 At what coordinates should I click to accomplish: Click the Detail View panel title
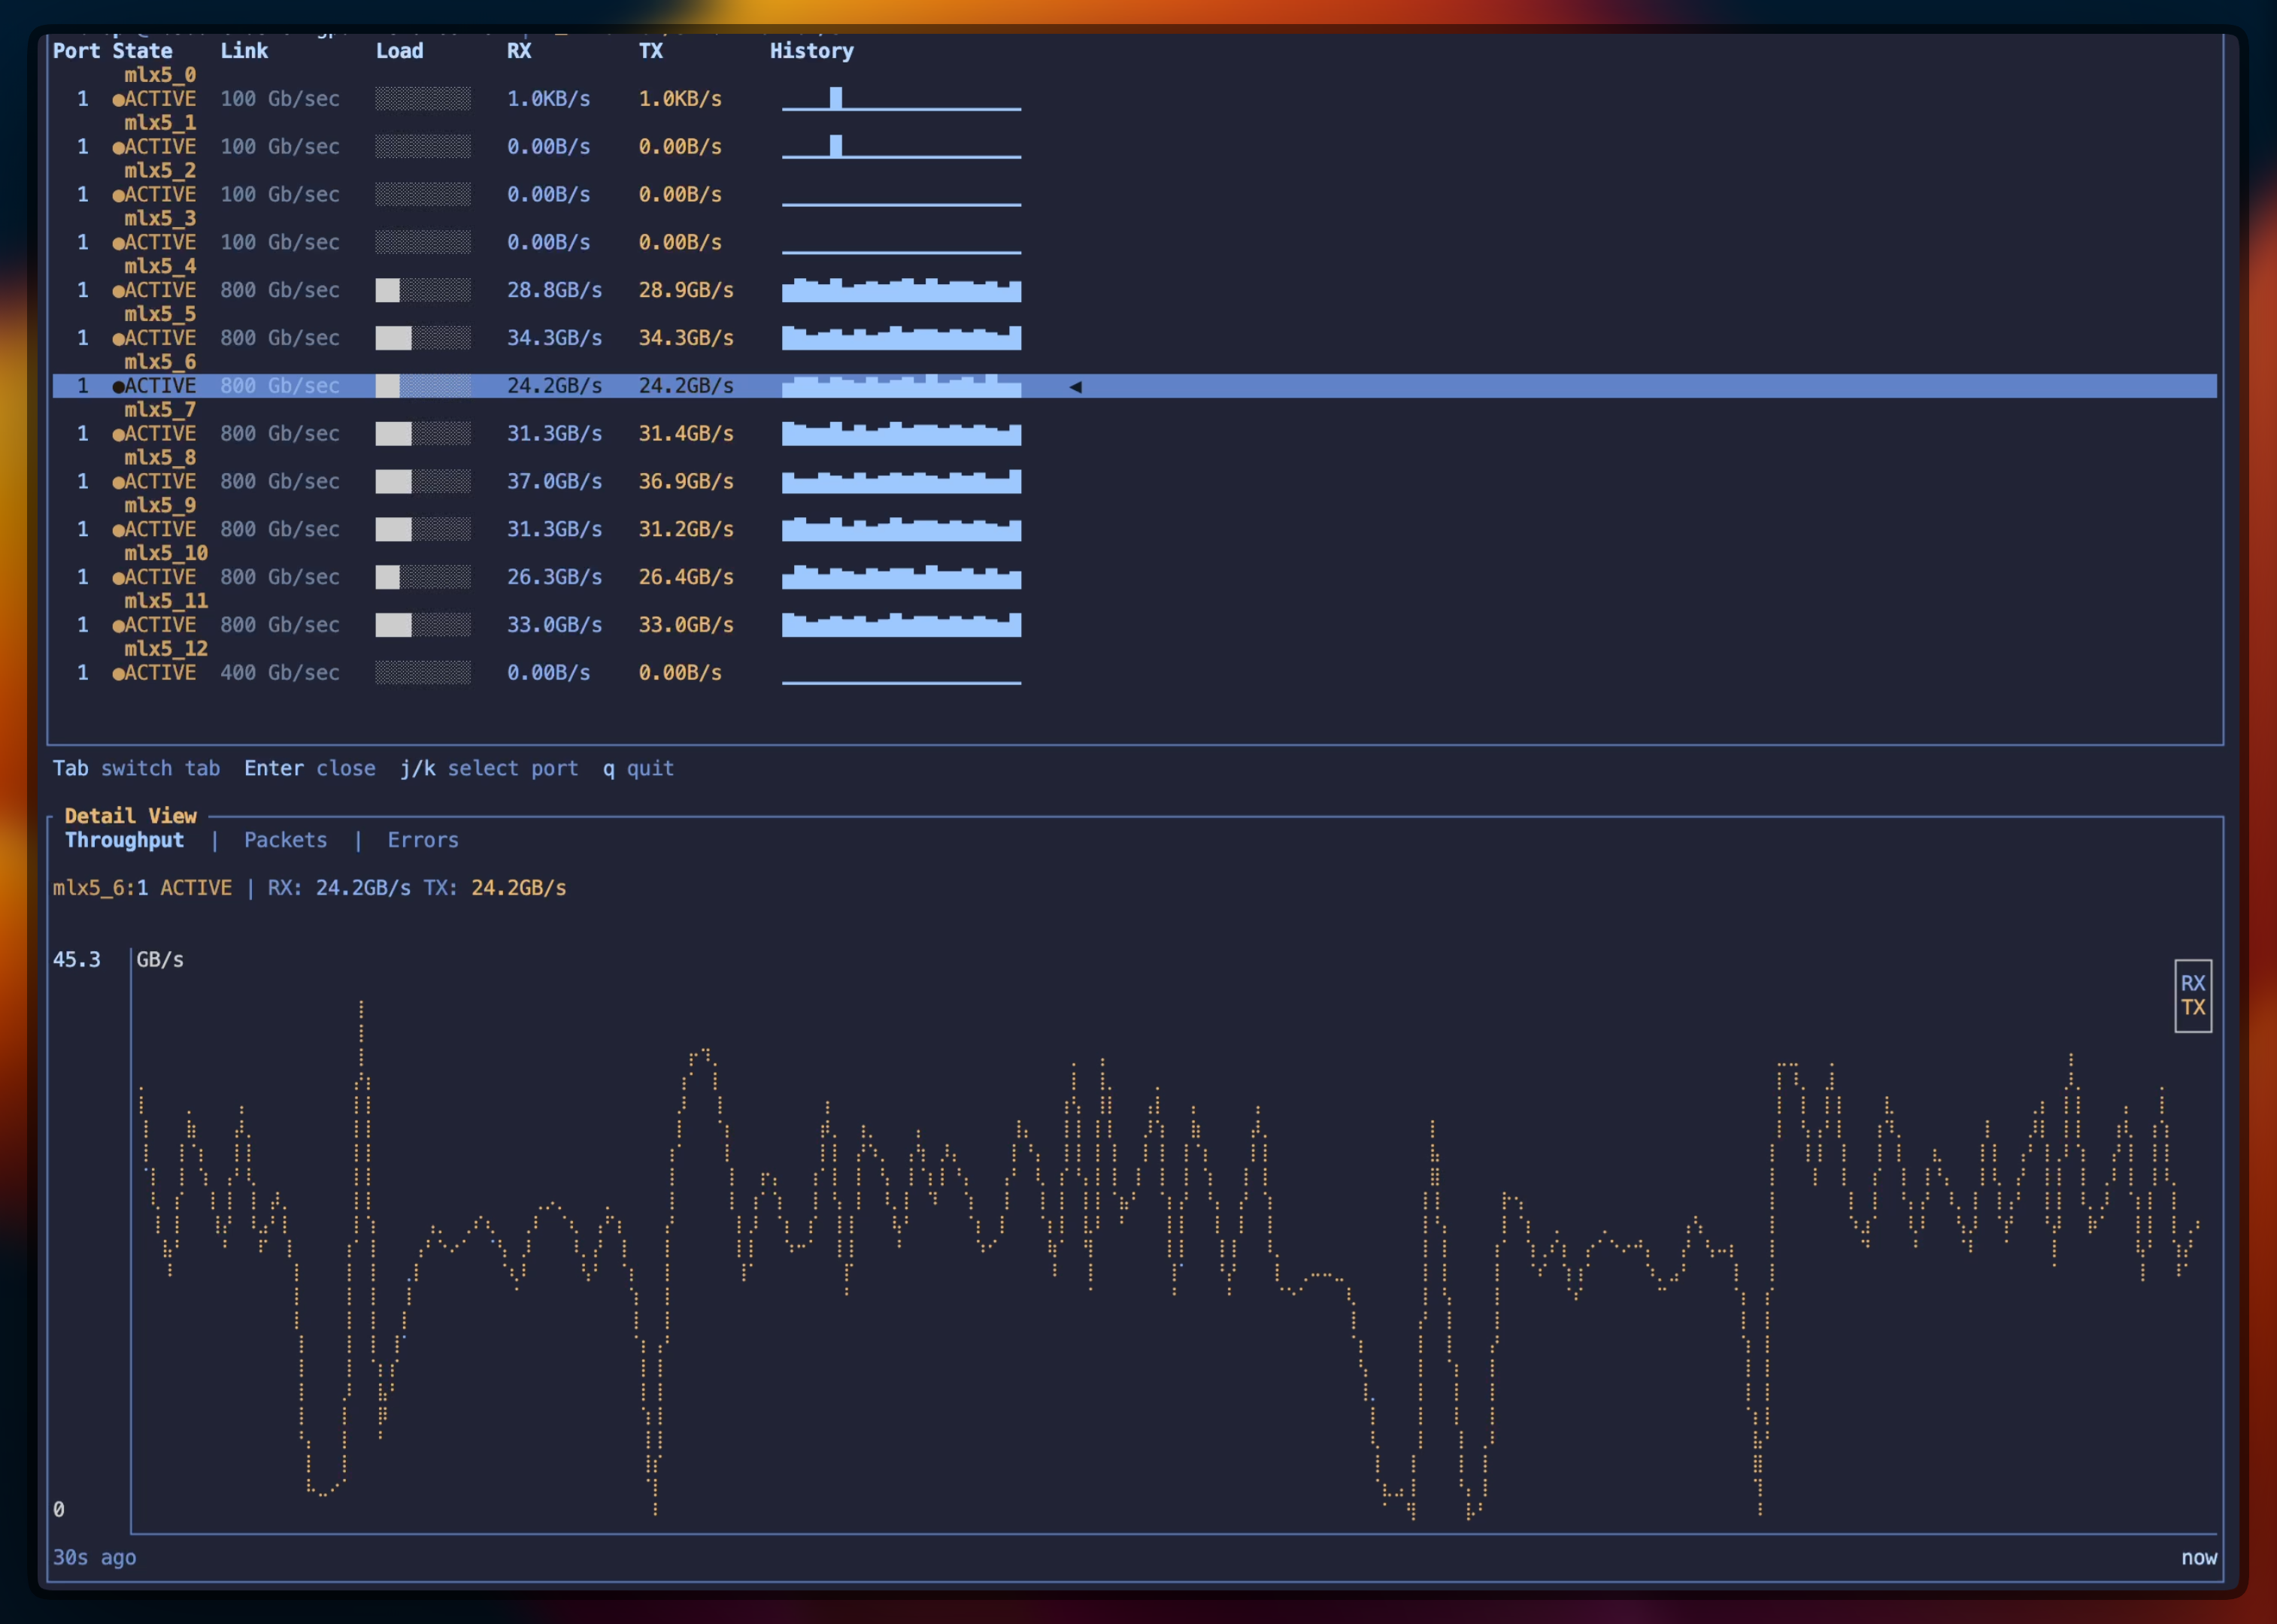tap(130, 816)
